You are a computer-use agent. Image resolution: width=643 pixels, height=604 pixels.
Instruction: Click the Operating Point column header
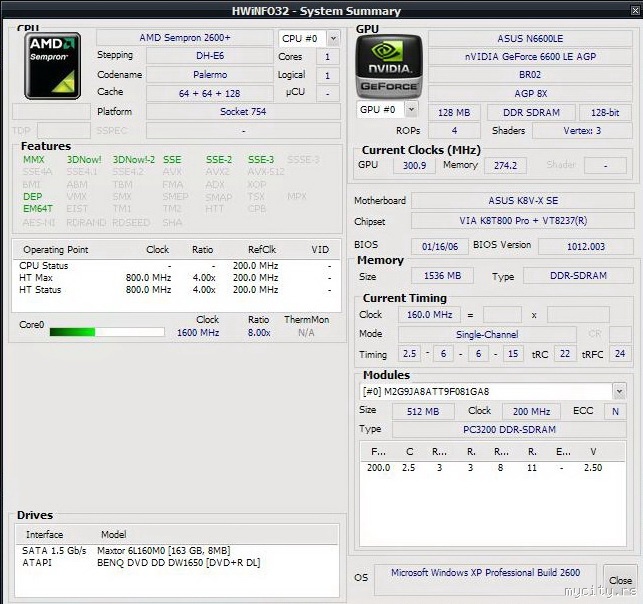[x=56, y=250]
